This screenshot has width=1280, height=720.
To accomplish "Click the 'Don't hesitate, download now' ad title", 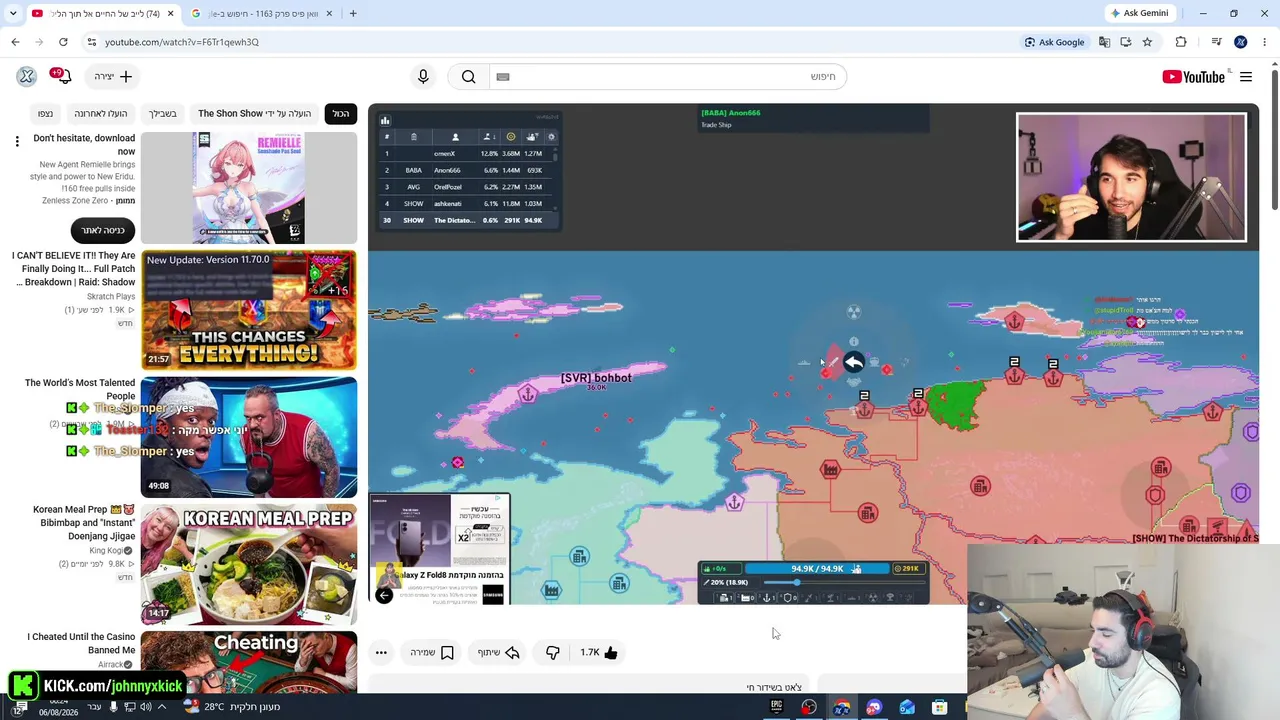I will [84, 145].
